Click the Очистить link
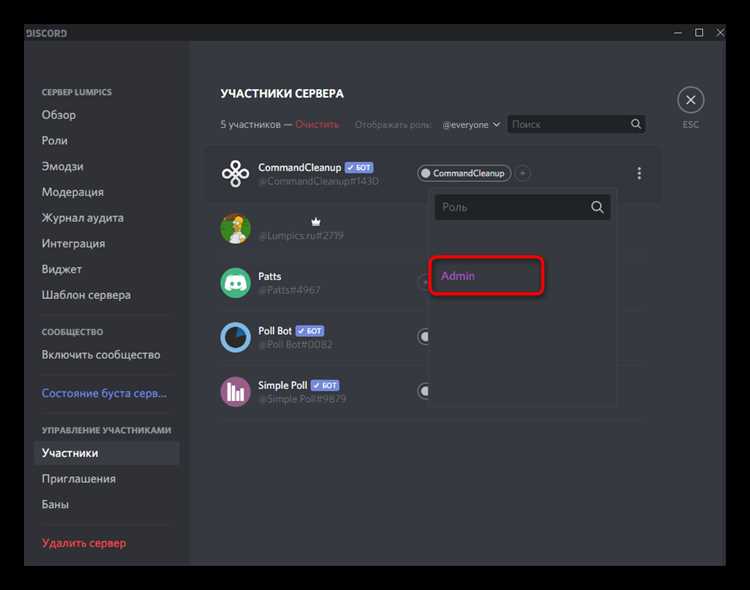Image resolution: width=750 pixels, height=590 pixels. [x=317, y=124]
